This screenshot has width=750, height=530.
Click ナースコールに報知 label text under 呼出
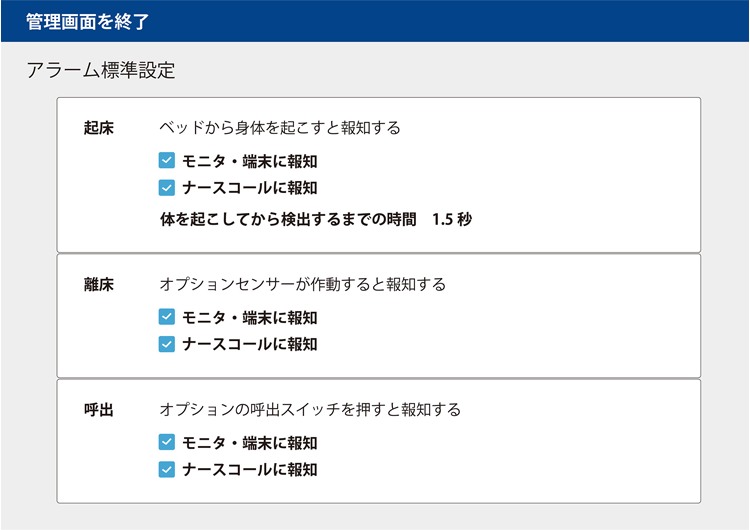point(250,469)
